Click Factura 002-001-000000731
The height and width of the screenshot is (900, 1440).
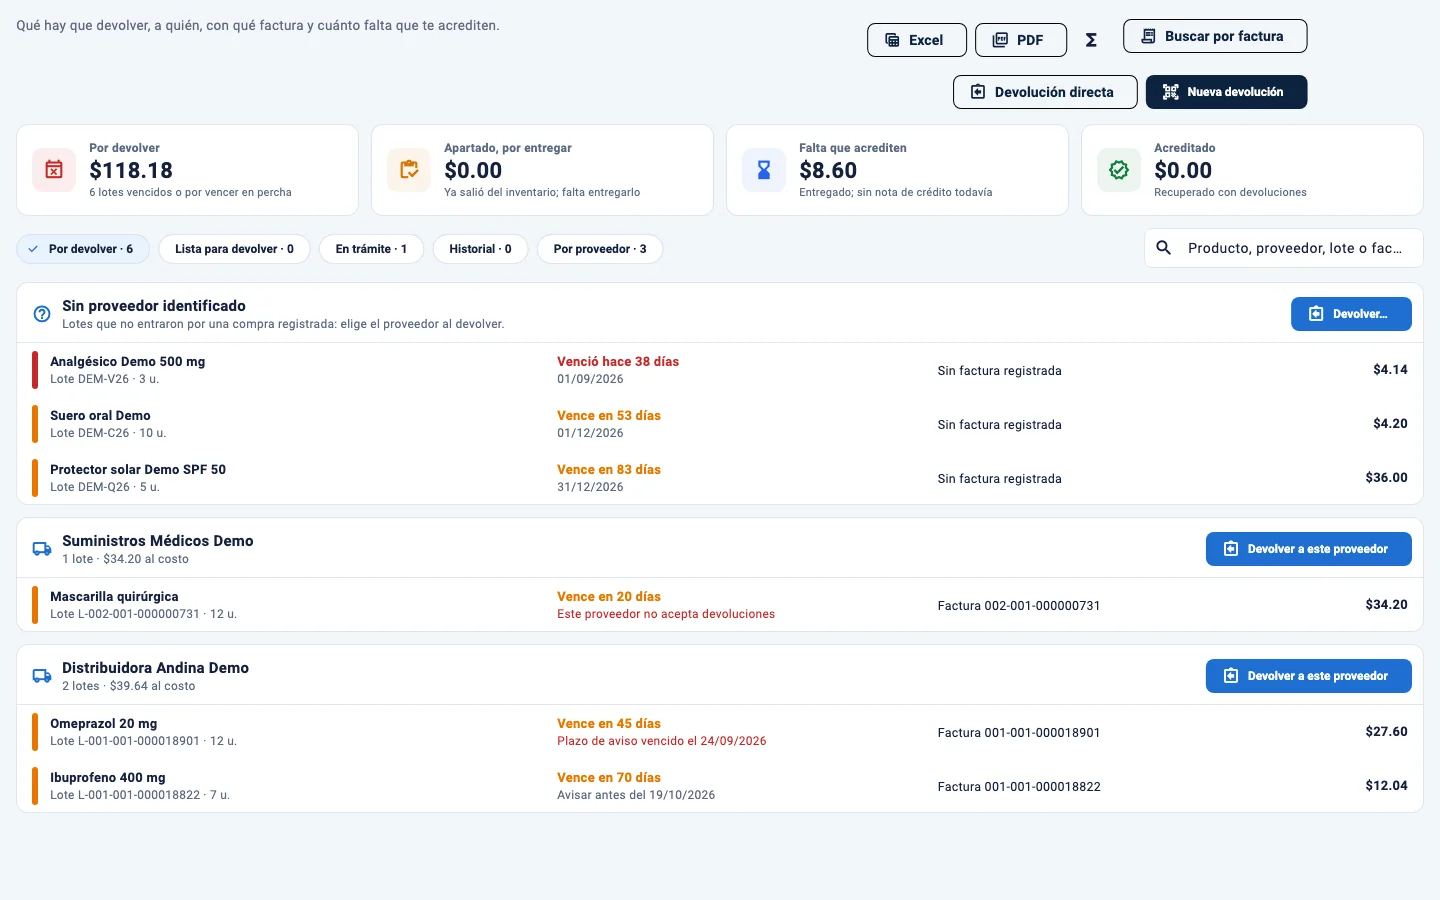(x=1019, y=606)
